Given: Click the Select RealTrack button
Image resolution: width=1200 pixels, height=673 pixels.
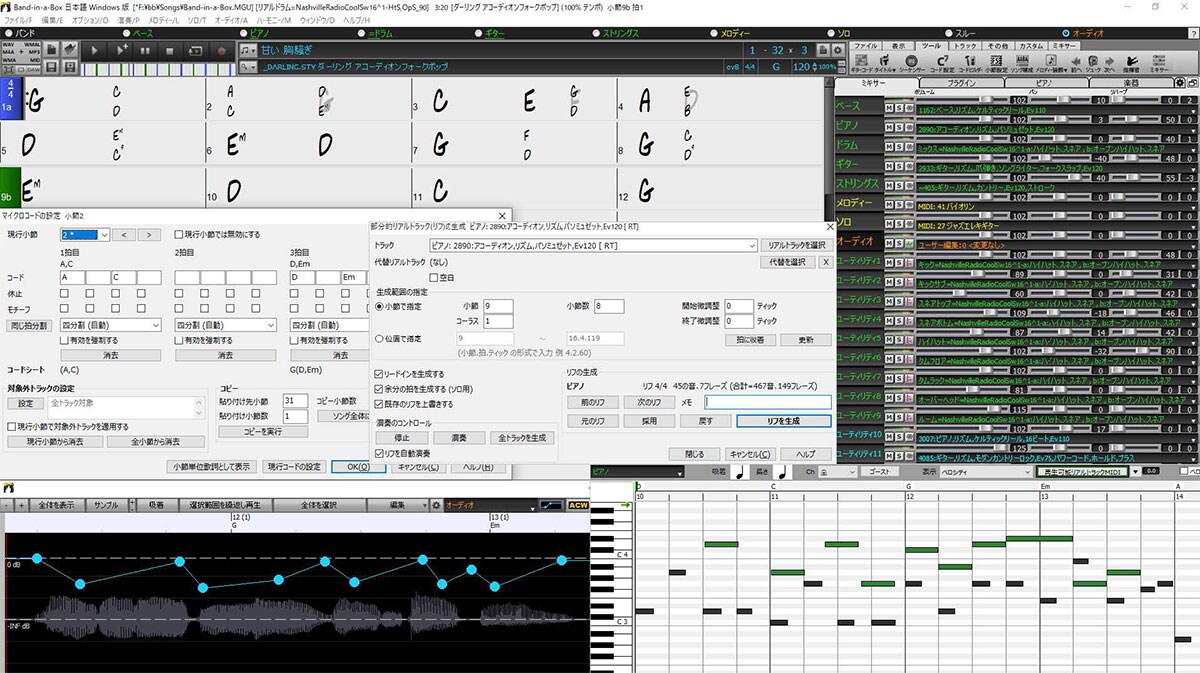Looking at the screenshot, I should (796, 245).
